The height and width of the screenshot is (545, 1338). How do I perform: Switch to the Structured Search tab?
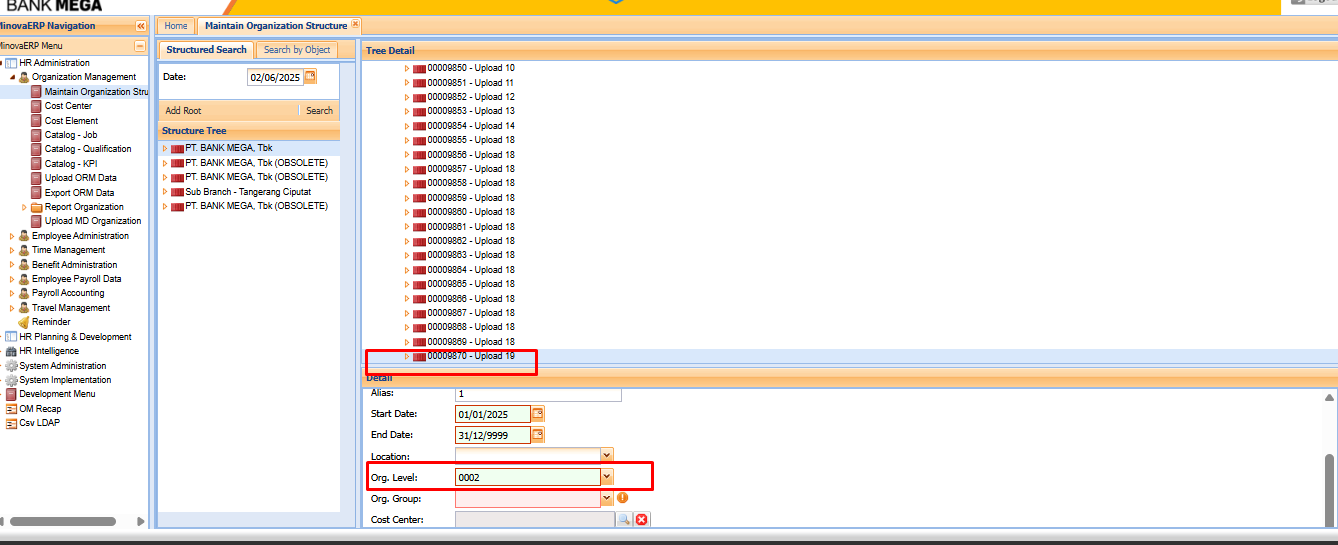(x=206, y=49)
